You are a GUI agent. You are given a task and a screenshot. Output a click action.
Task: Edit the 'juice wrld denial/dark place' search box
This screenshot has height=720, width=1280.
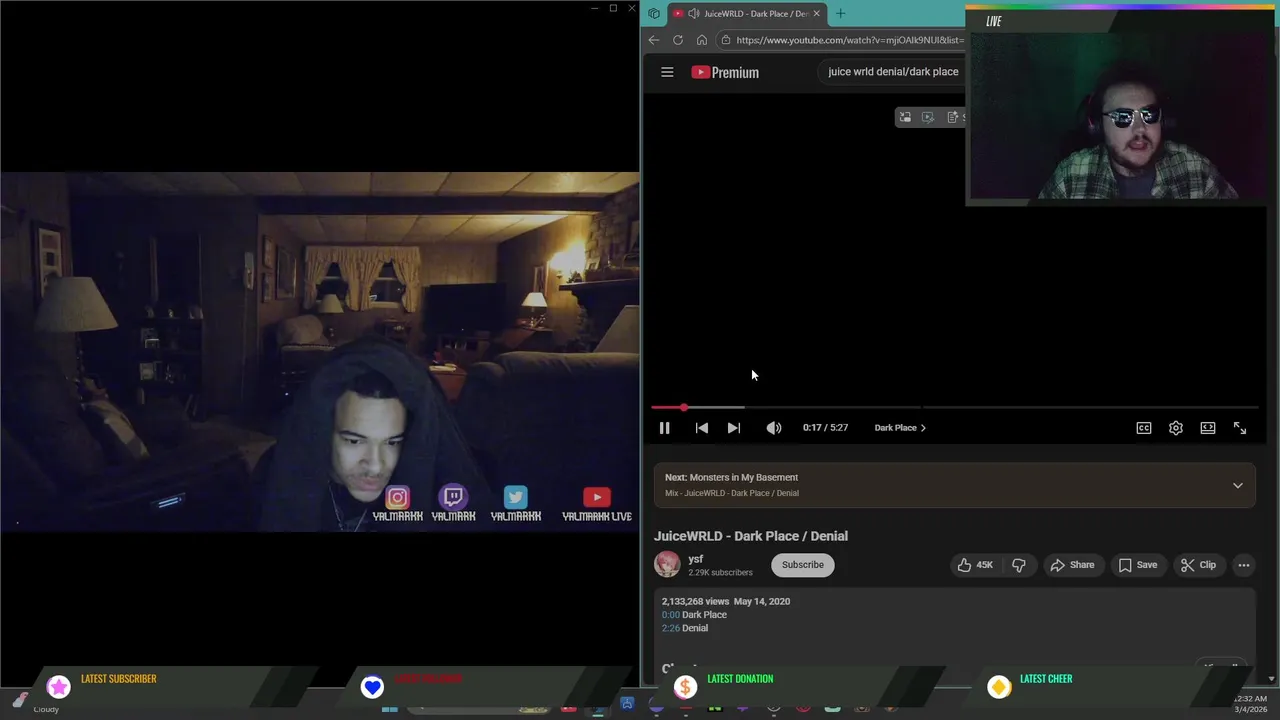(893, 72)
